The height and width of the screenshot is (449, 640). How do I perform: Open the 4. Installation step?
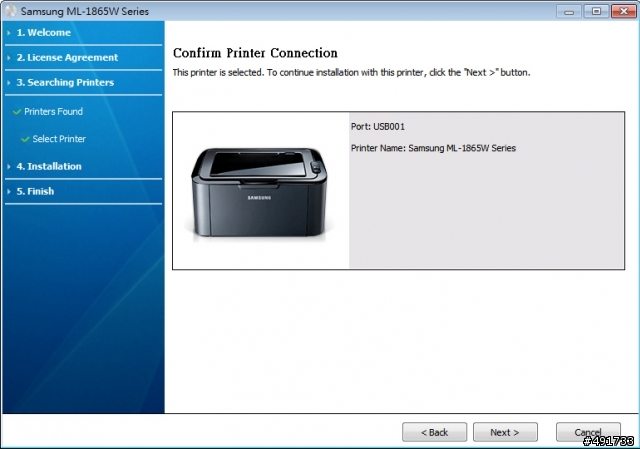pos(49,167)
